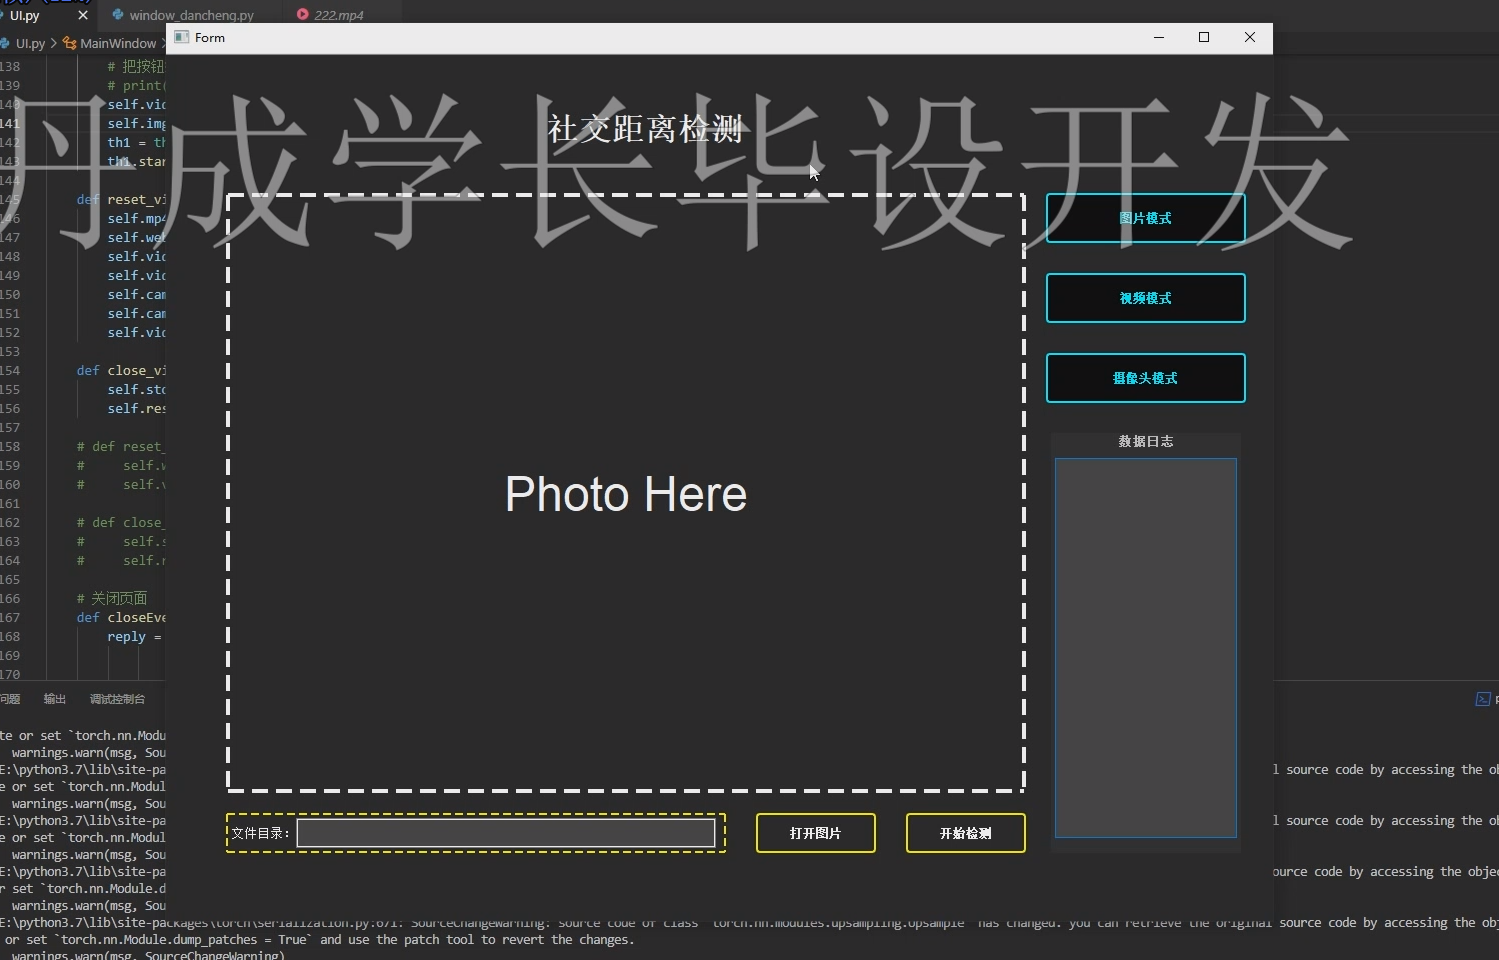The width and height of the screenshot is (1499, 960).
Task: Click the MainWindow class icon in breadcrumb
Action: [x=69, y=43]
